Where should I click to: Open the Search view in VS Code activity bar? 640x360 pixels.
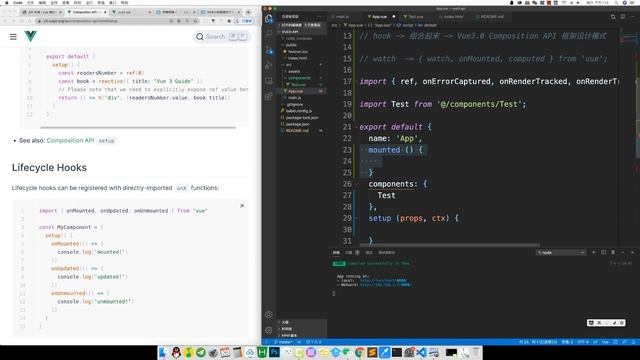pyautogui.click(x=269, y=34)
